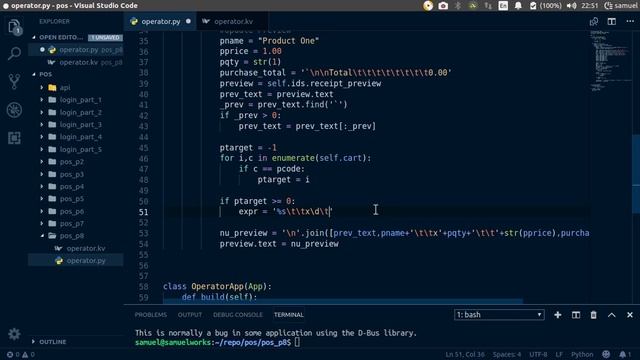Open the Manage settings gear
Image resolution: width=640 pixels, height=360 pixels.
(x=14, y=334)
